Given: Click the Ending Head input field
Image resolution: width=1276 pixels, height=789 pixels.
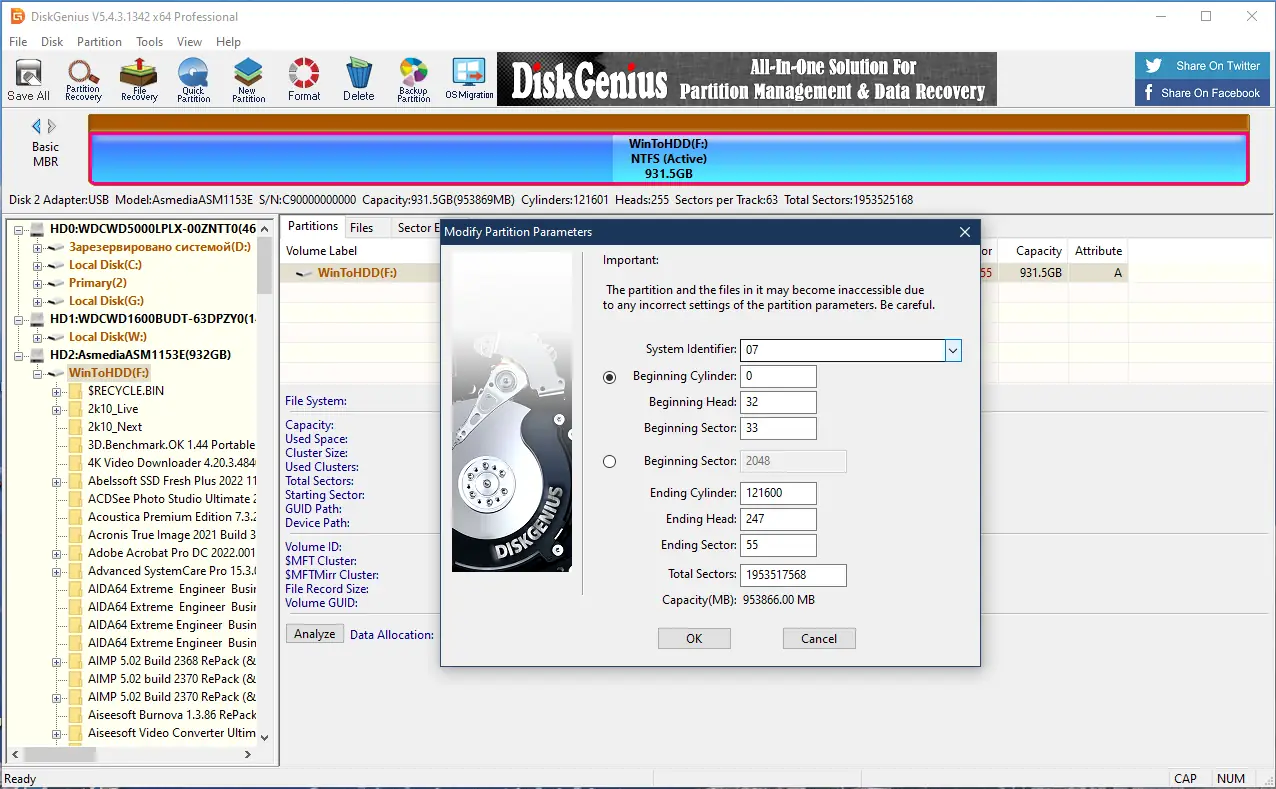Looking at the screenshot, I should (x=779, y=520).
